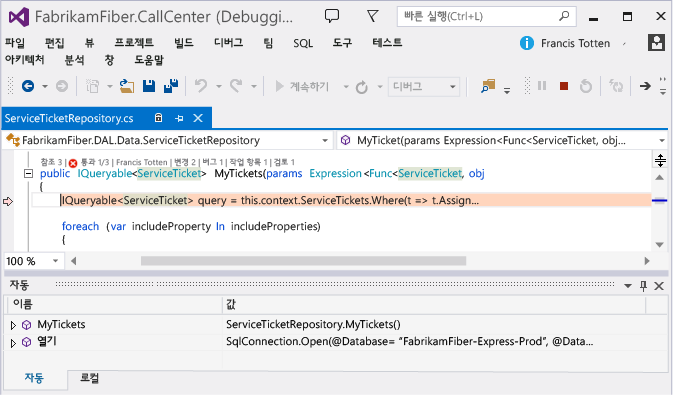Image resolution: width=673 pixels, height=395 pixels.
Task: Click the horizontal scrollbar right arrow
Action: pos(647,261)
